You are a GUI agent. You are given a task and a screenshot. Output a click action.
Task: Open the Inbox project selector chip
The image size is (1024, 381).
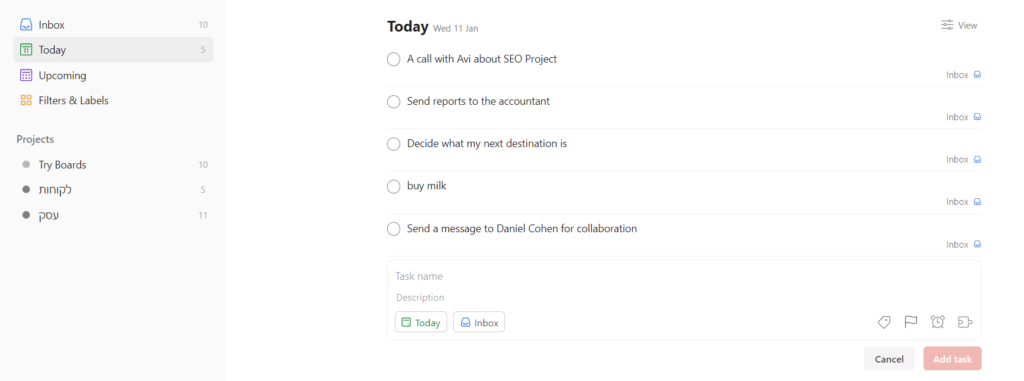point(479,322)
